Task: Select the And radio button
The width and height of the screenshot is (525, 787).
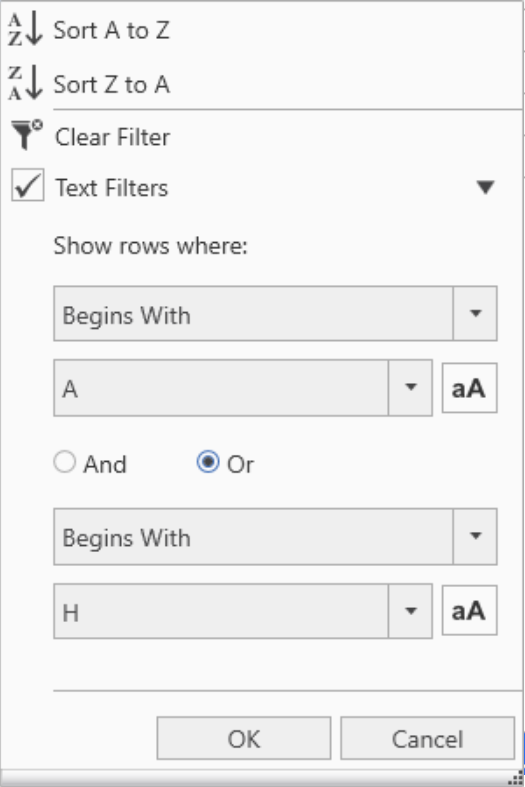Action: 65,462
